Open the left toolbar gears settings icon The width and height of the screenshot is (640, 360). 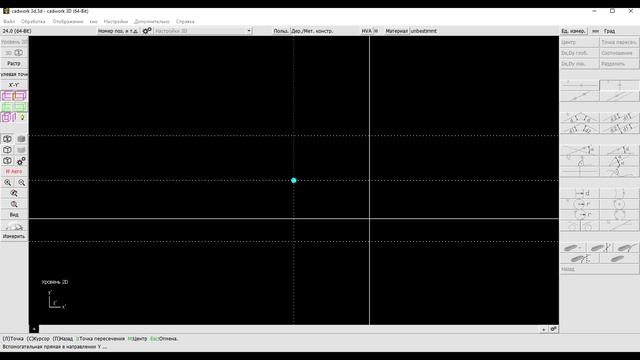point(21,161)
